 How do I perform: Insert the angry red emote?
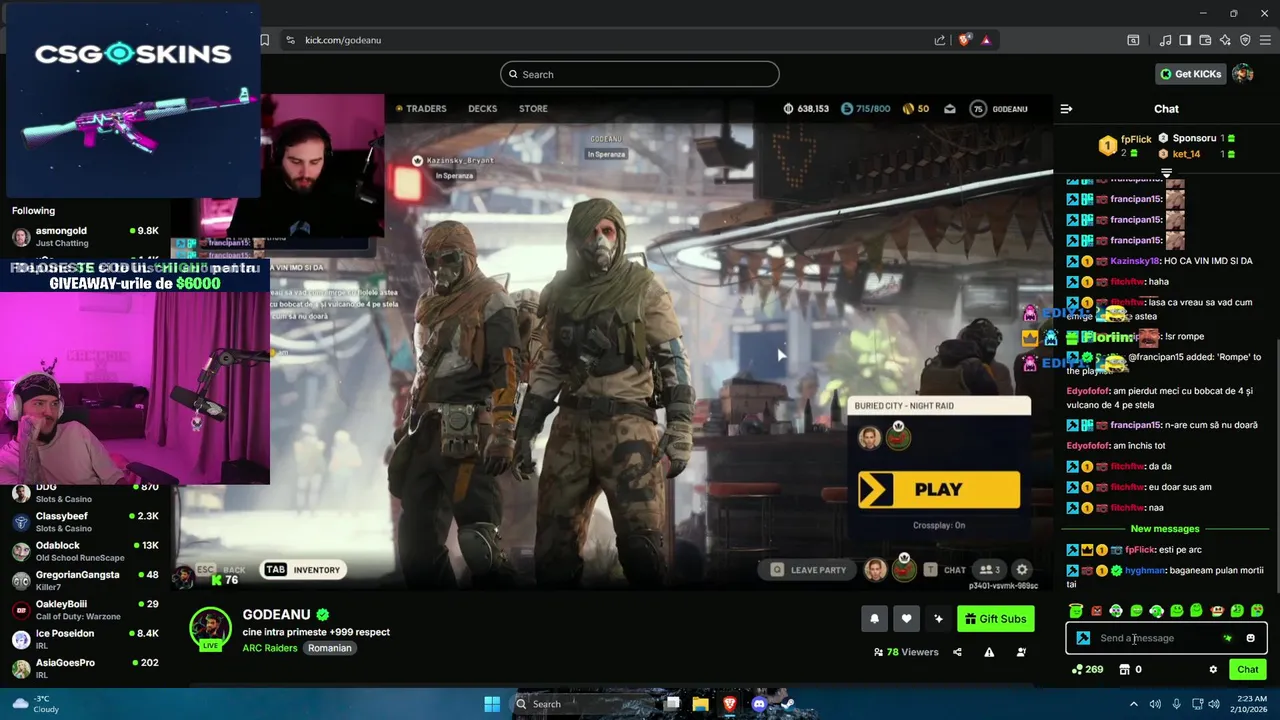1097,610
